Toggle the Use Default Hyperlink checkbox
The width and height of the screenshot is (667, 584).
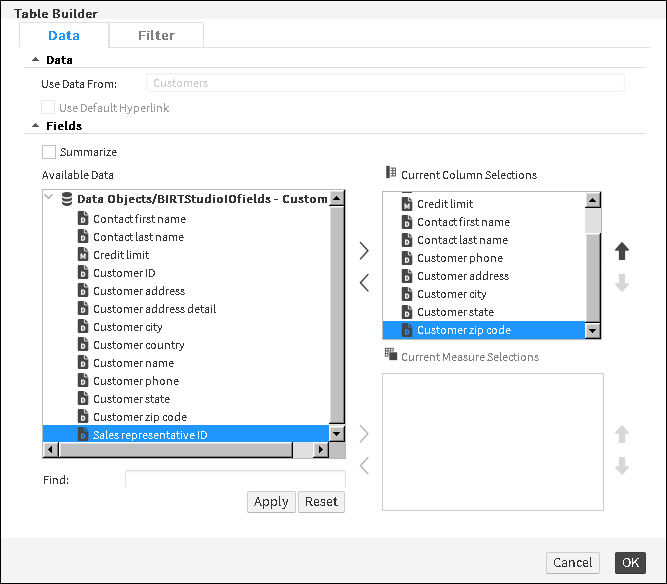(48, 107)
